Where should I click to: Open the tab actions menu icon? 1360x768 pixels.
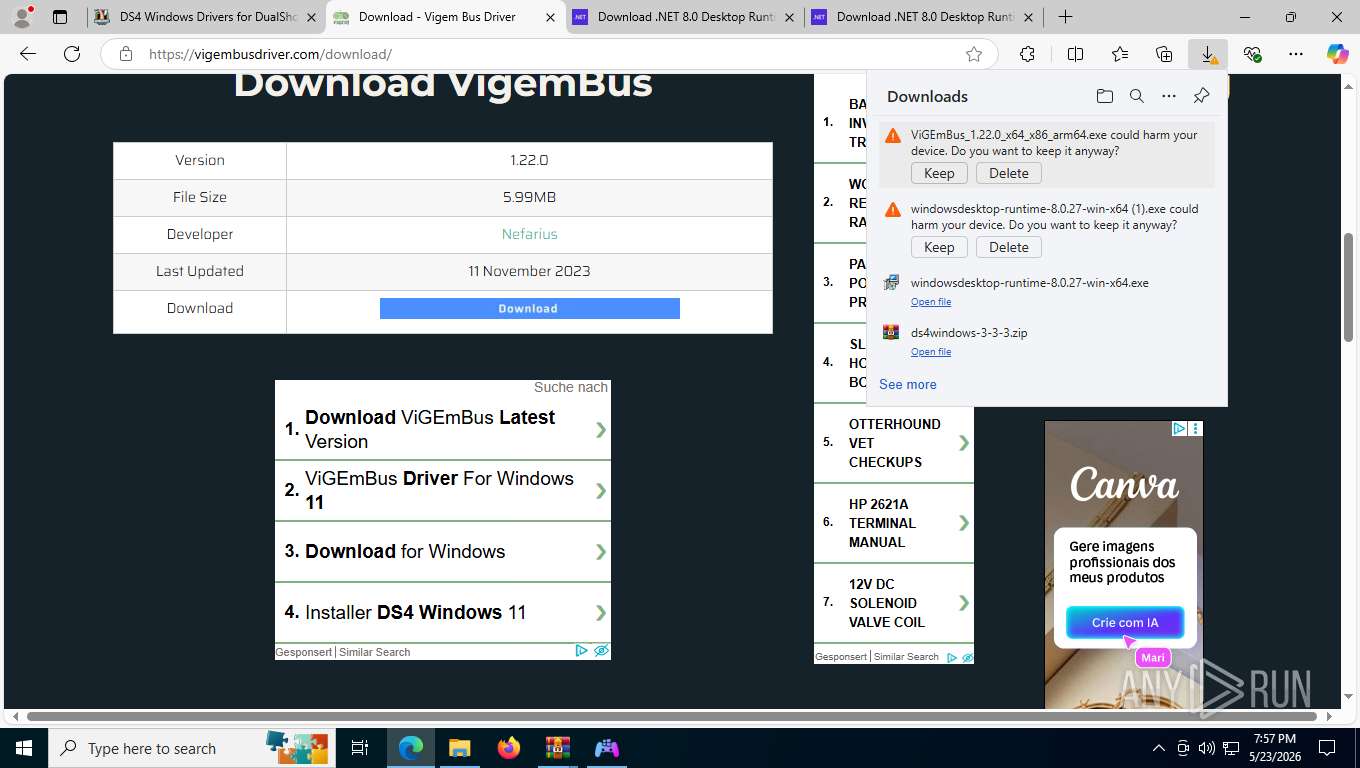(x=60, y=17)
